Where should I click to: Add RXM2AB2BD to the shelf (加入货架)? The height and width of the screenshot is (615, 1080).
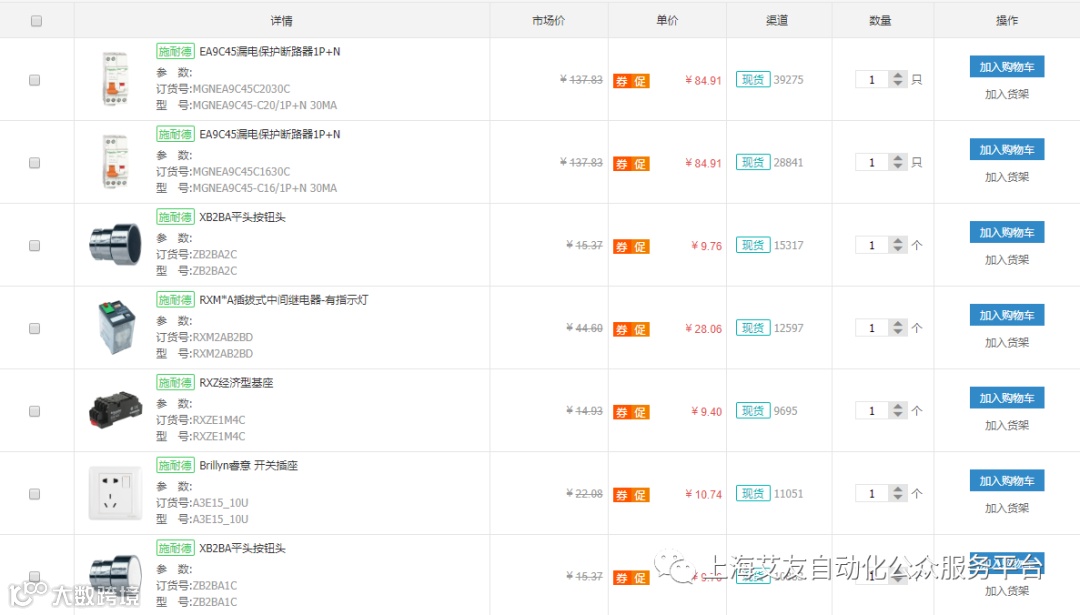coord(1006,342)
